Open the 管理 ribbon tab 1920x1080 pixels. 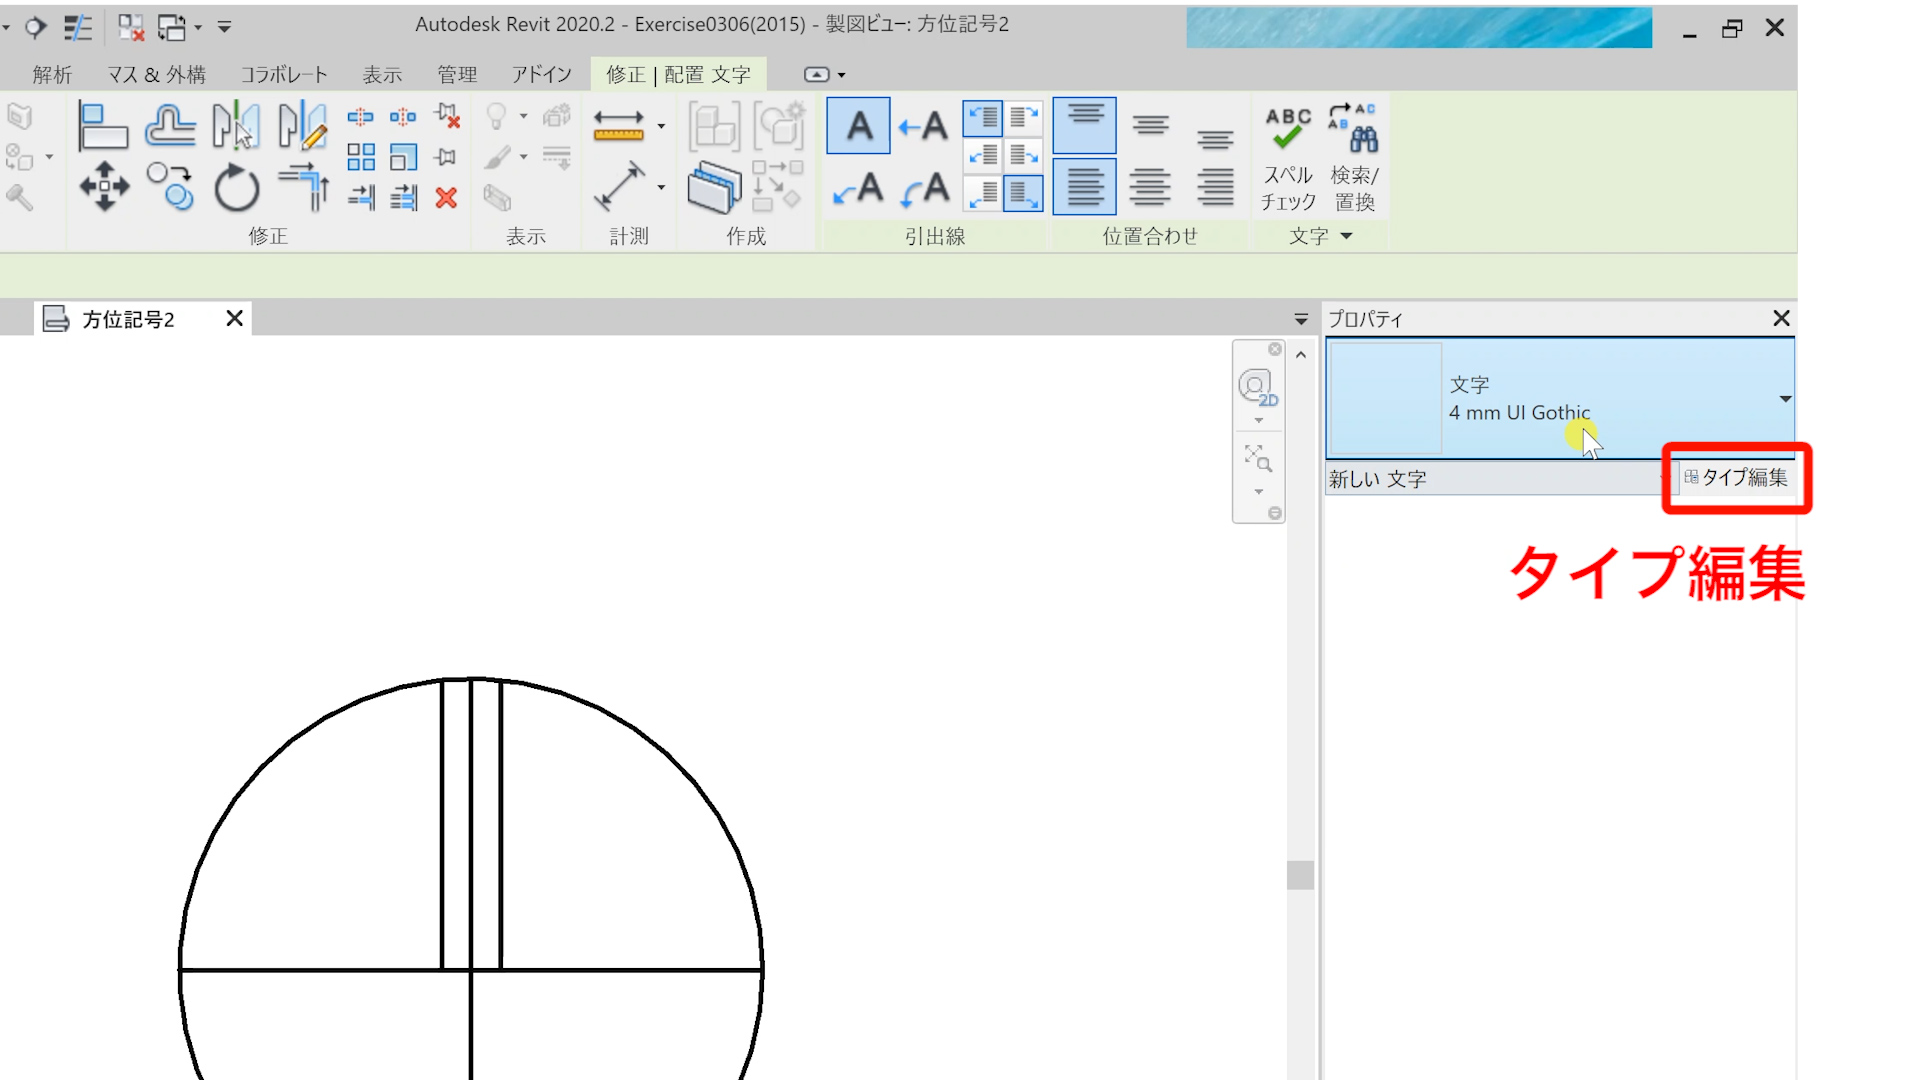coord(457,75)
